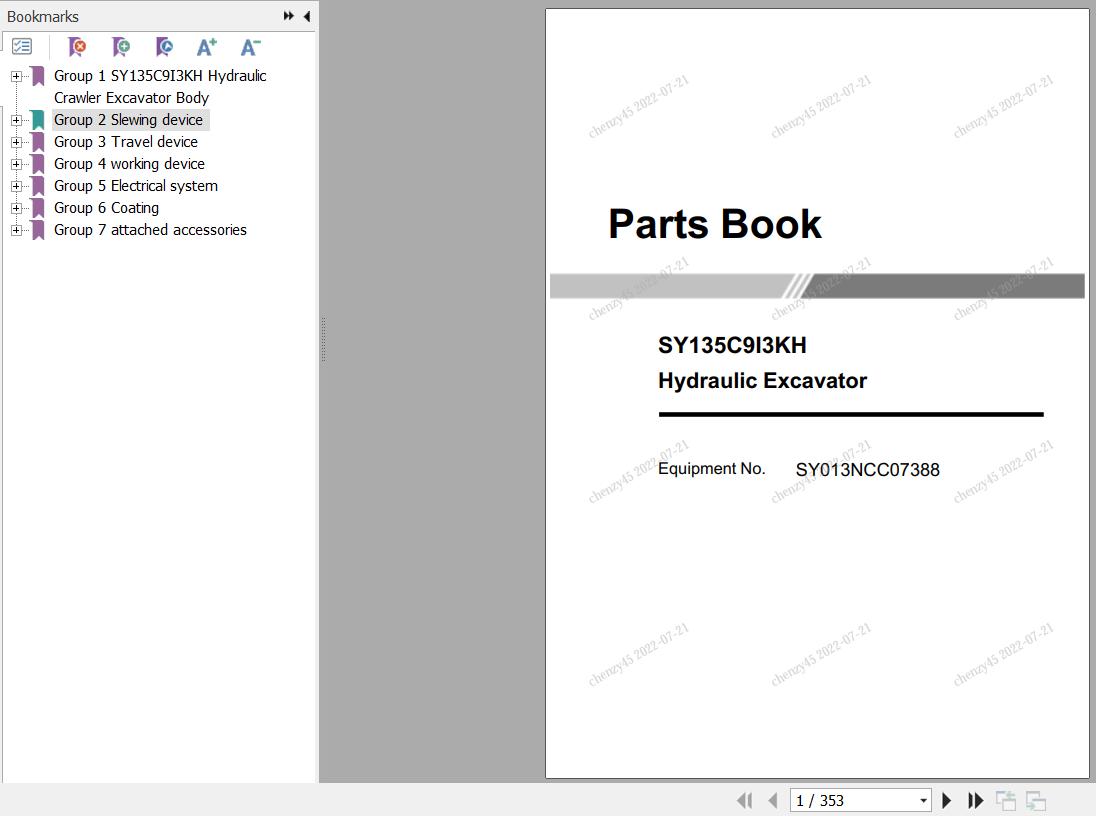Click the delete bookmark icon
This screenshot has height=816, width=1096.
77,47
